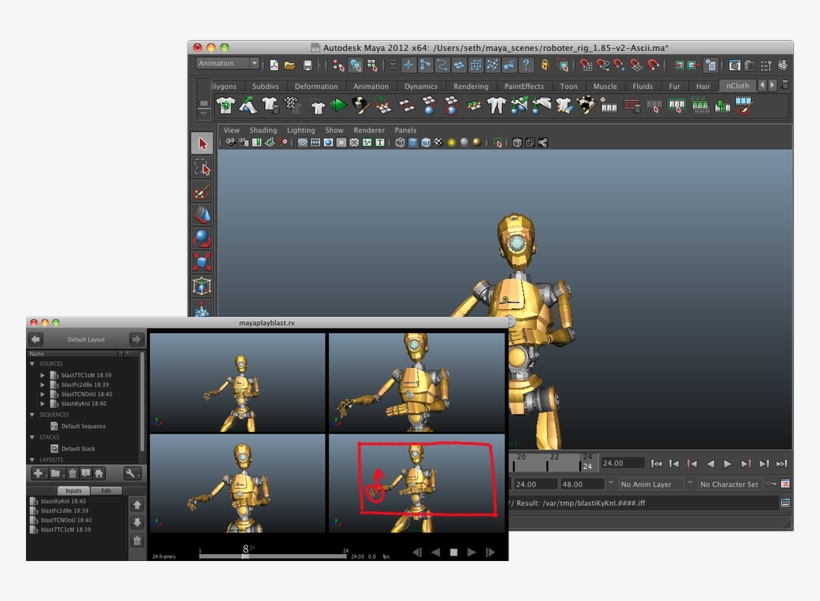This screenshot has width=820, height=601.
Task: Open the viewport Renderer menu
Action: pyautogui.click(x=369, y=130)
